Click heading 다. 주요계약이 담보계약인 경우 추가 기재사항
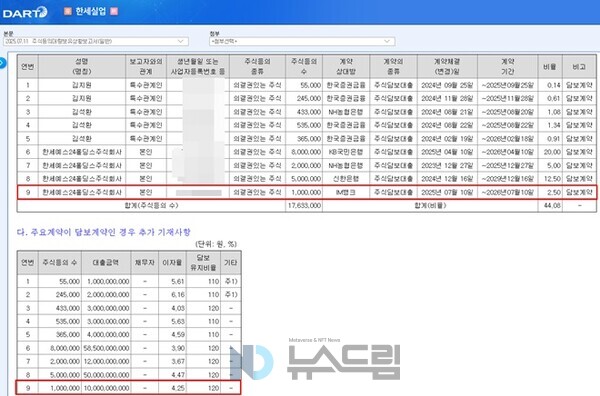 (104, 232)
